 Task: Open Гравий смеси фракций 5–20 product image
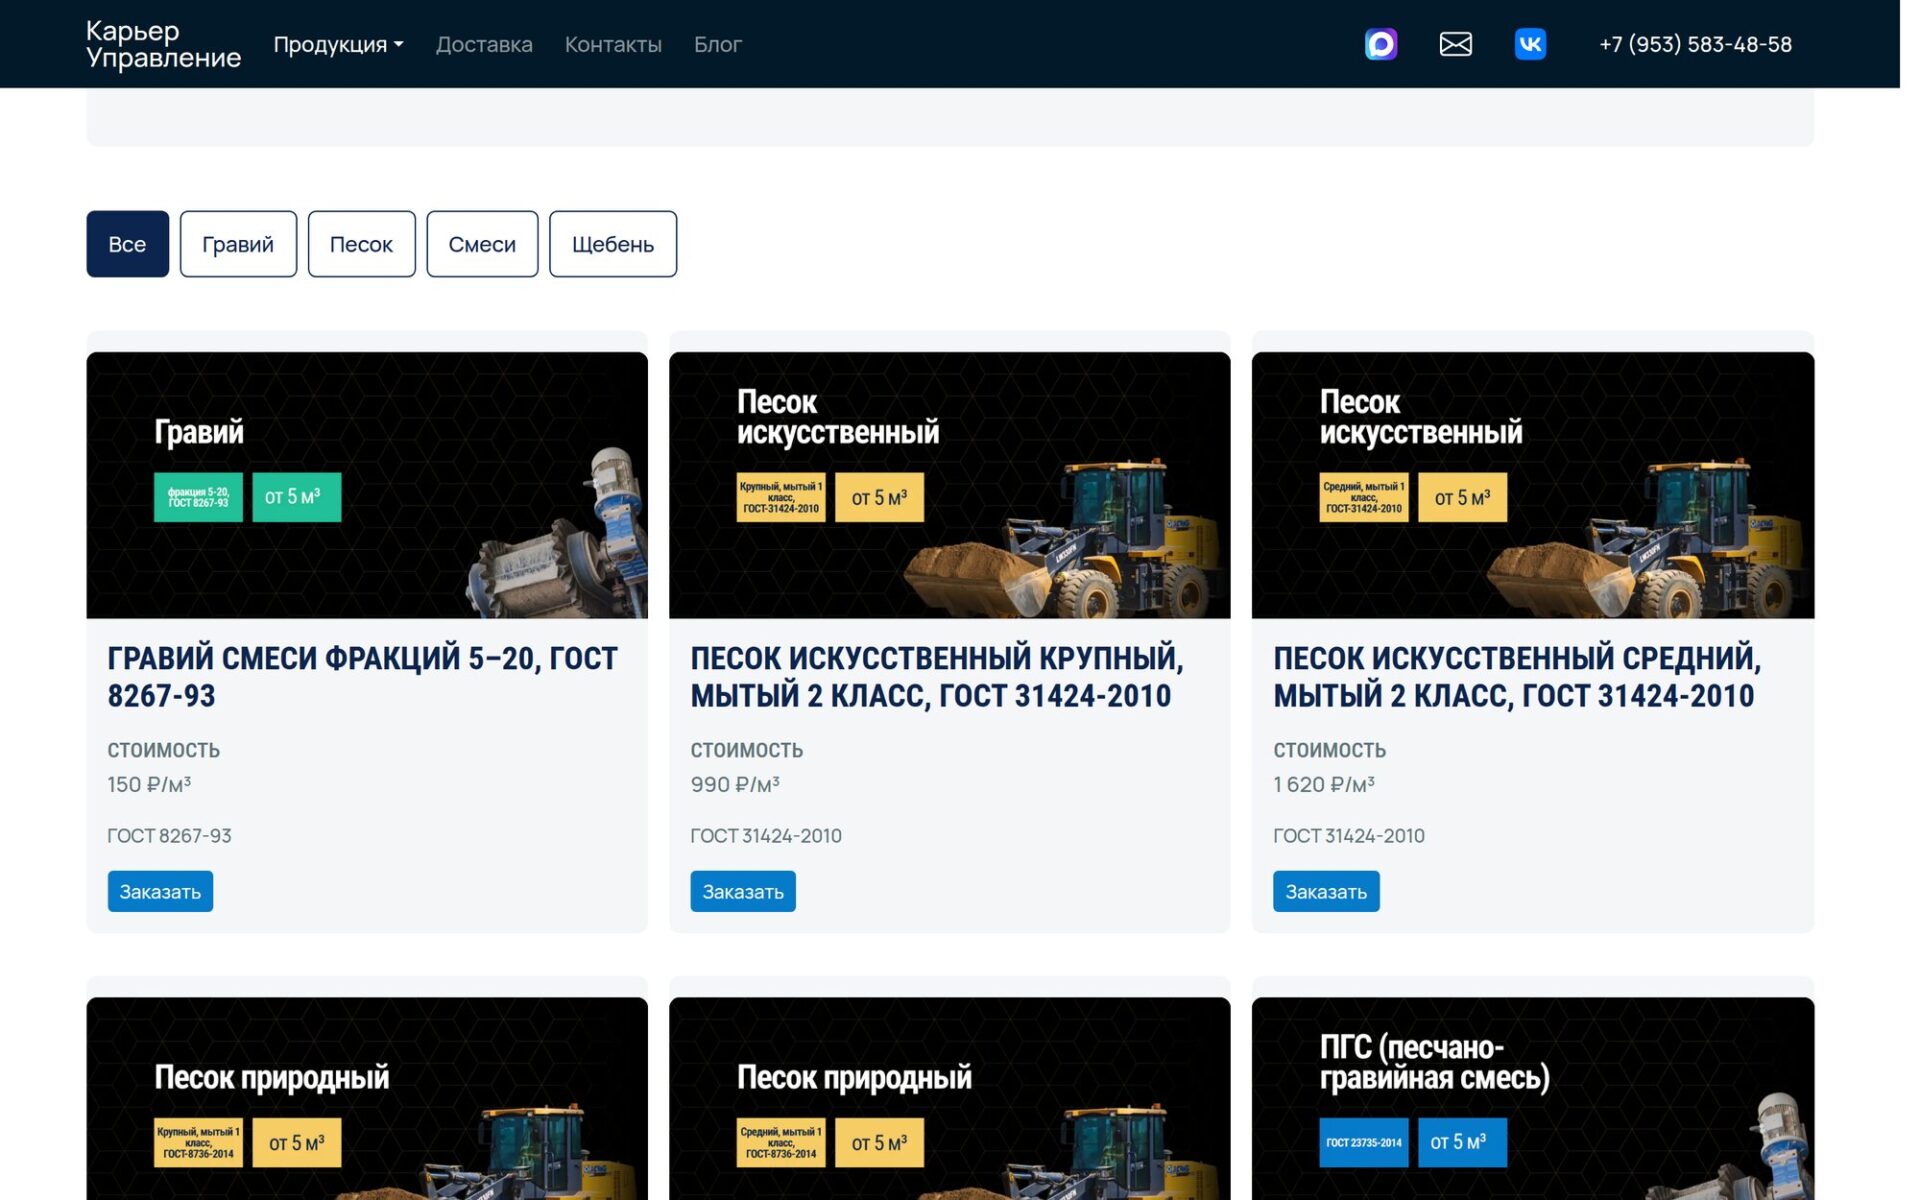(x=367, y=485)
